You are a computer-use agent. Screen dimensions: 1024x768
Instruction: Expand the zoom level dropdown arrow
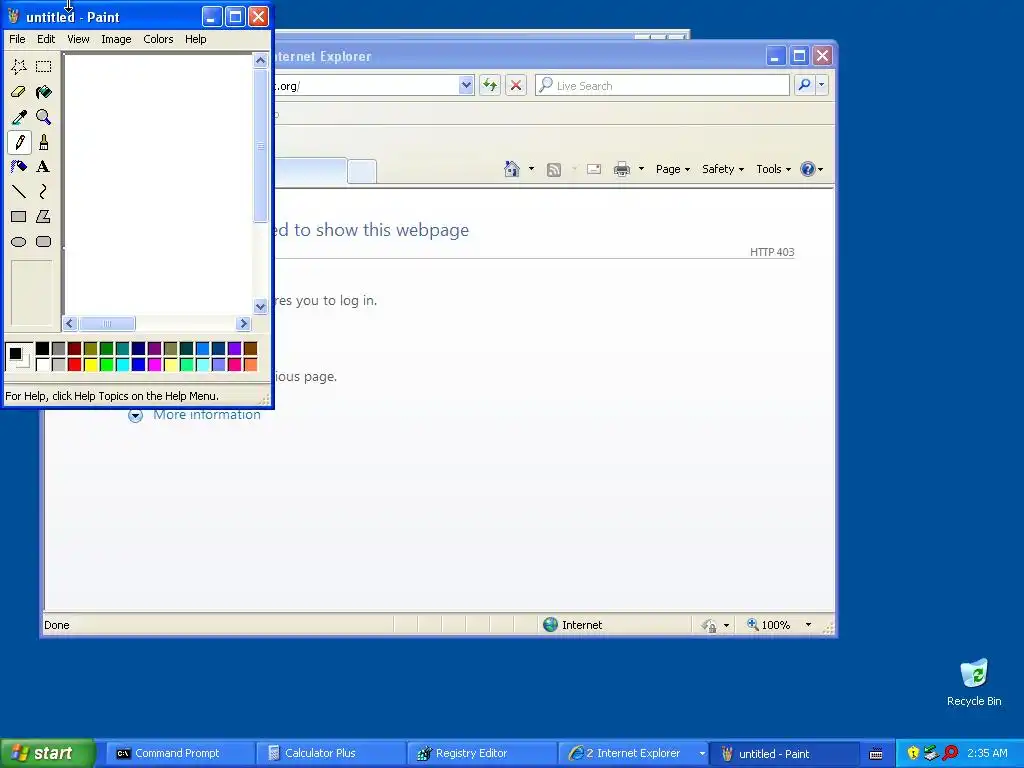tap(808, 625)
